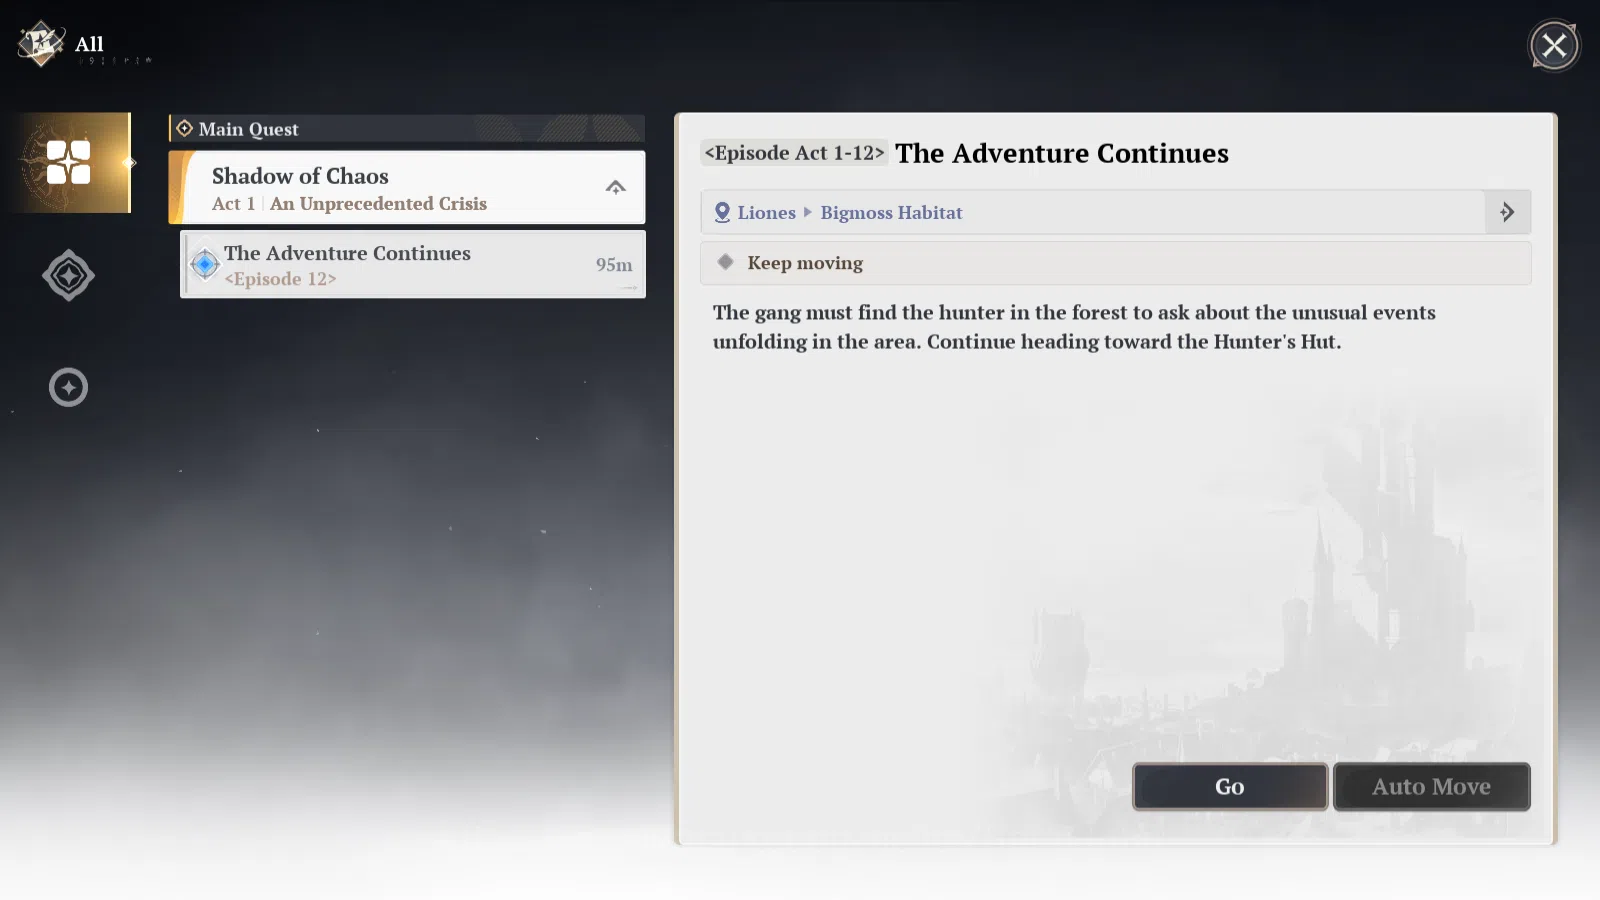Click the quest description about the hunter
Screen dimensions: 1600x900
click(1074, 327)
